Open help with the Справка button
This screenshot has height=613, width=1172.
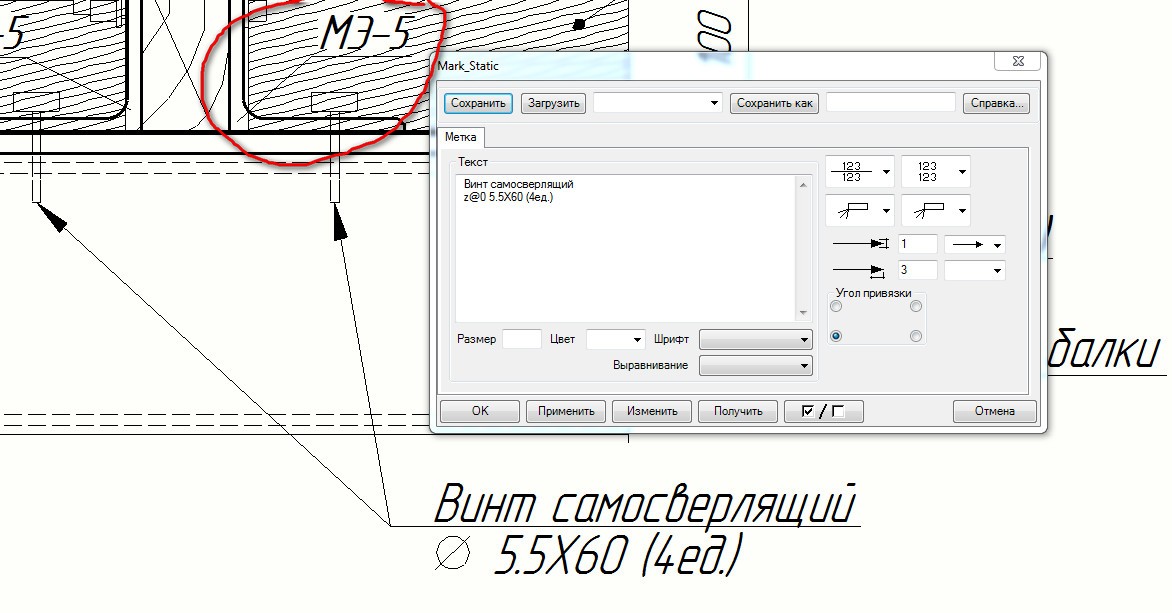(996, 103)
